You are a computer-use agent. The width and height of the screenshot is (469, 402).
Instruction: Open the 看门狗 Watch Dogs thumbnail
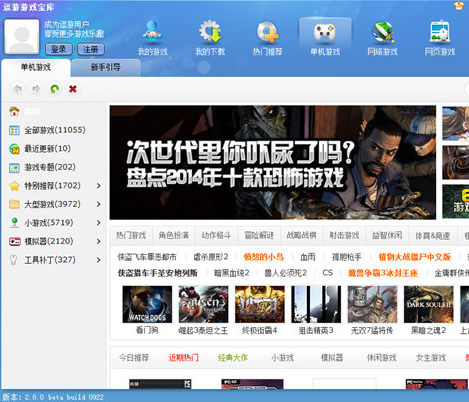point(147,304)
